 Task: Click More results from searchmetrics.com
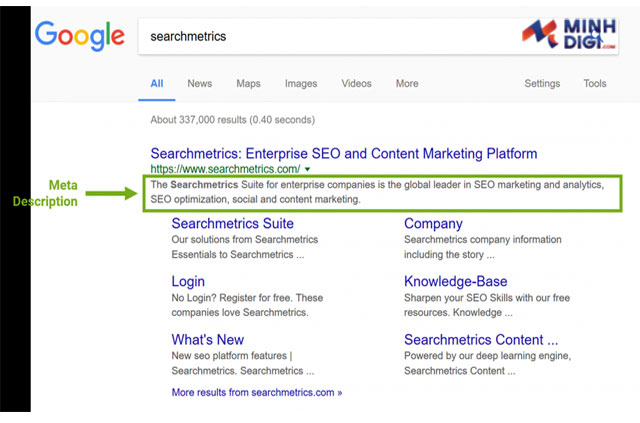tap(257, 392)
